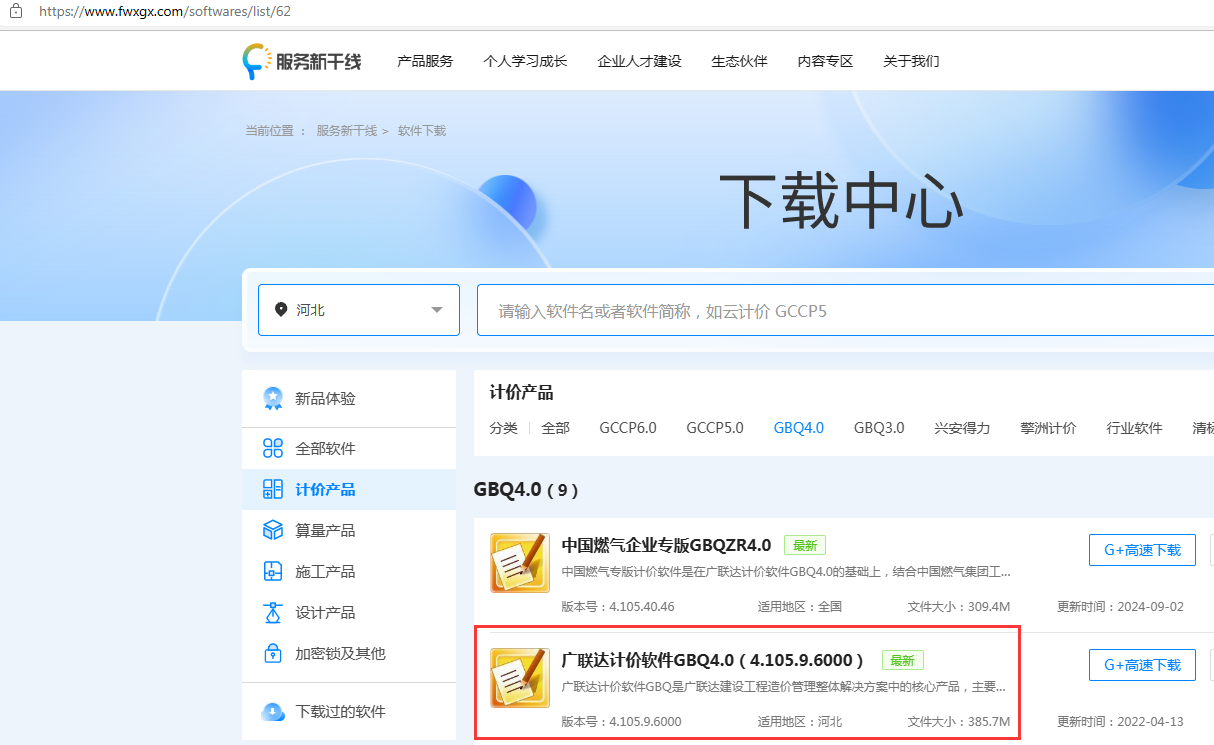Click the 最新 tag on 中国燃气企业专版GBQZR4.0

[805, 546]
